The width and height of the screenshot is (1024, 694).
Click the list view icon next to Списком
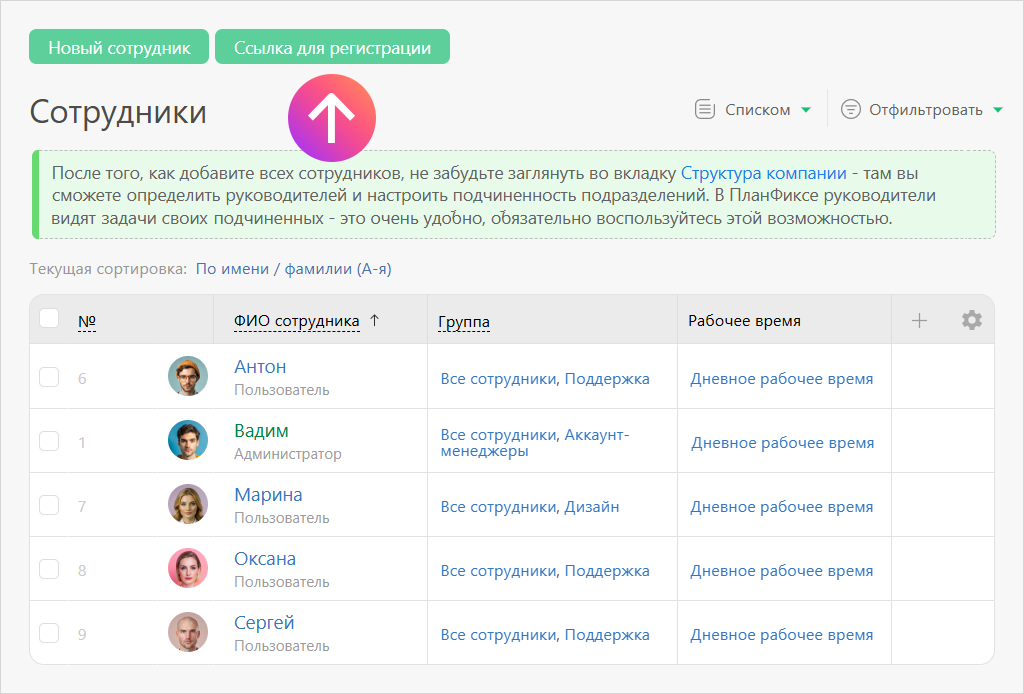tap(705, 109)
